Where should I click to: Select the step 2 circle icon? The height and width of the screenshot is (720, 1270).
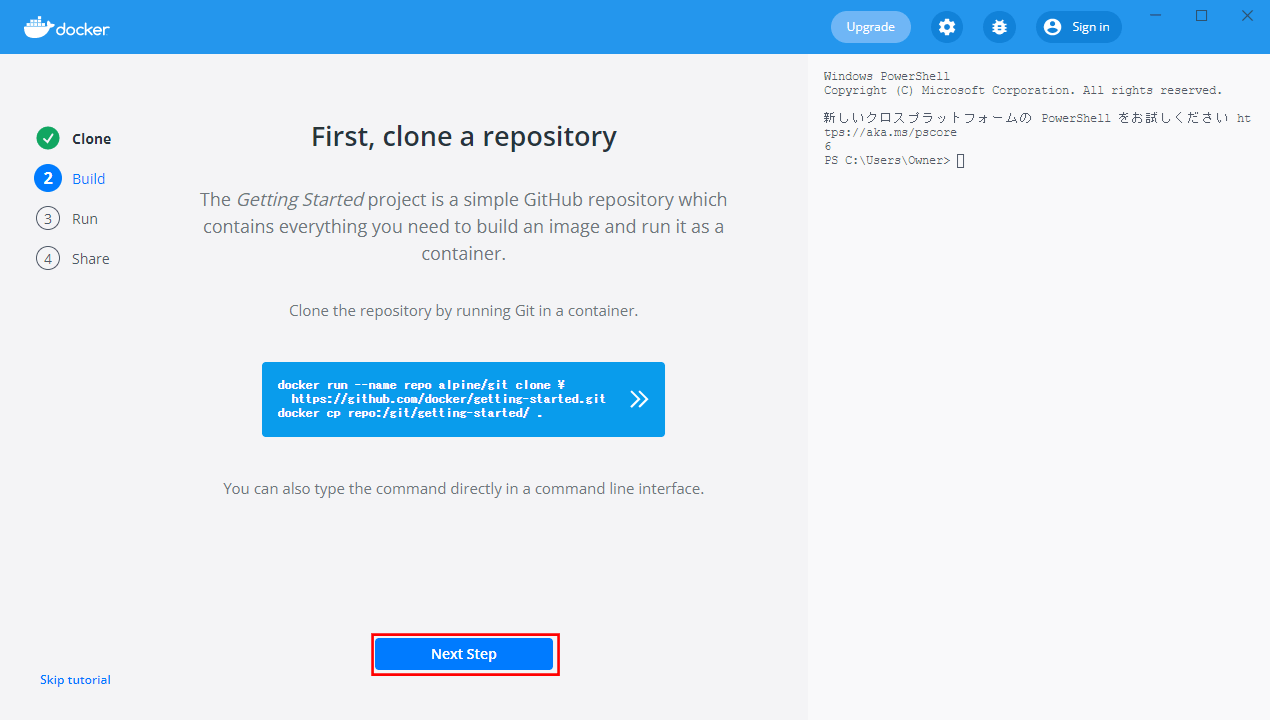pyautogui.click(x=48, y=178)
